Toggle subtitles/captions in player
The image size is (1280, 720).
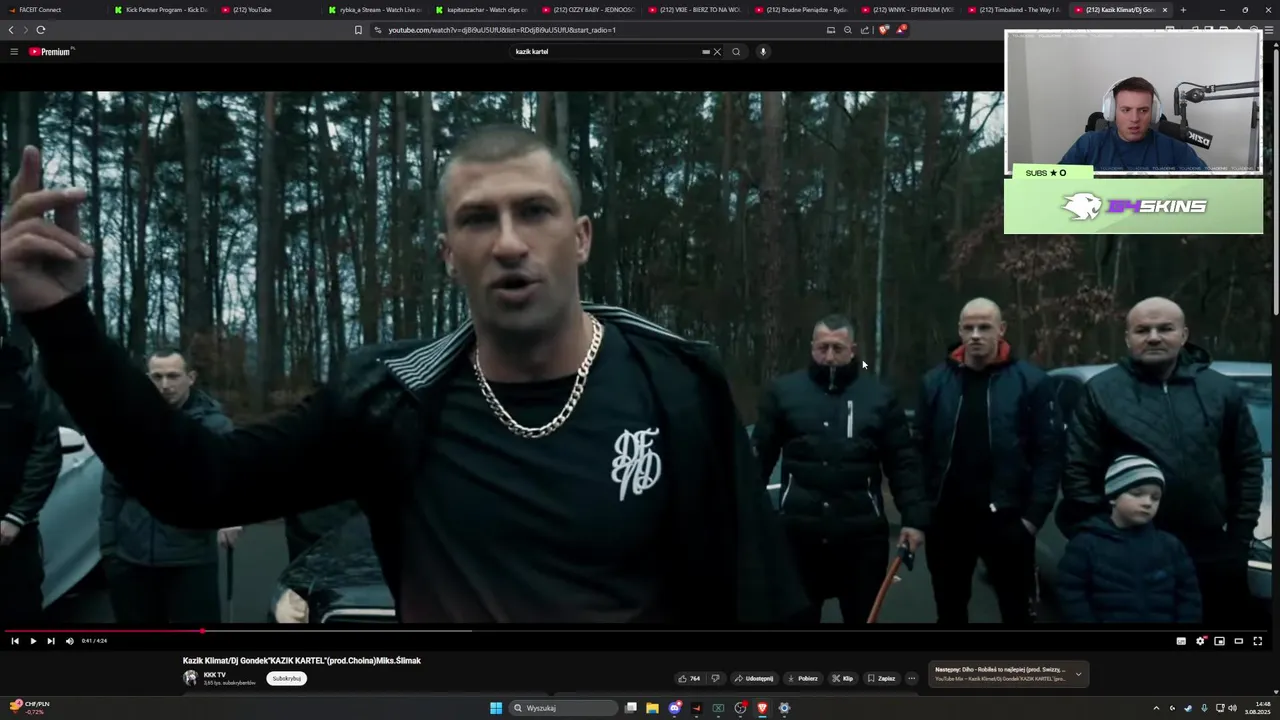[1181, 641]
